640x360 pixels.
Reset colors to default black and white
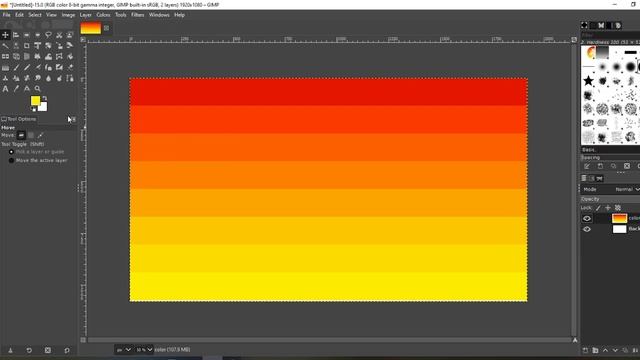point(33,109)
